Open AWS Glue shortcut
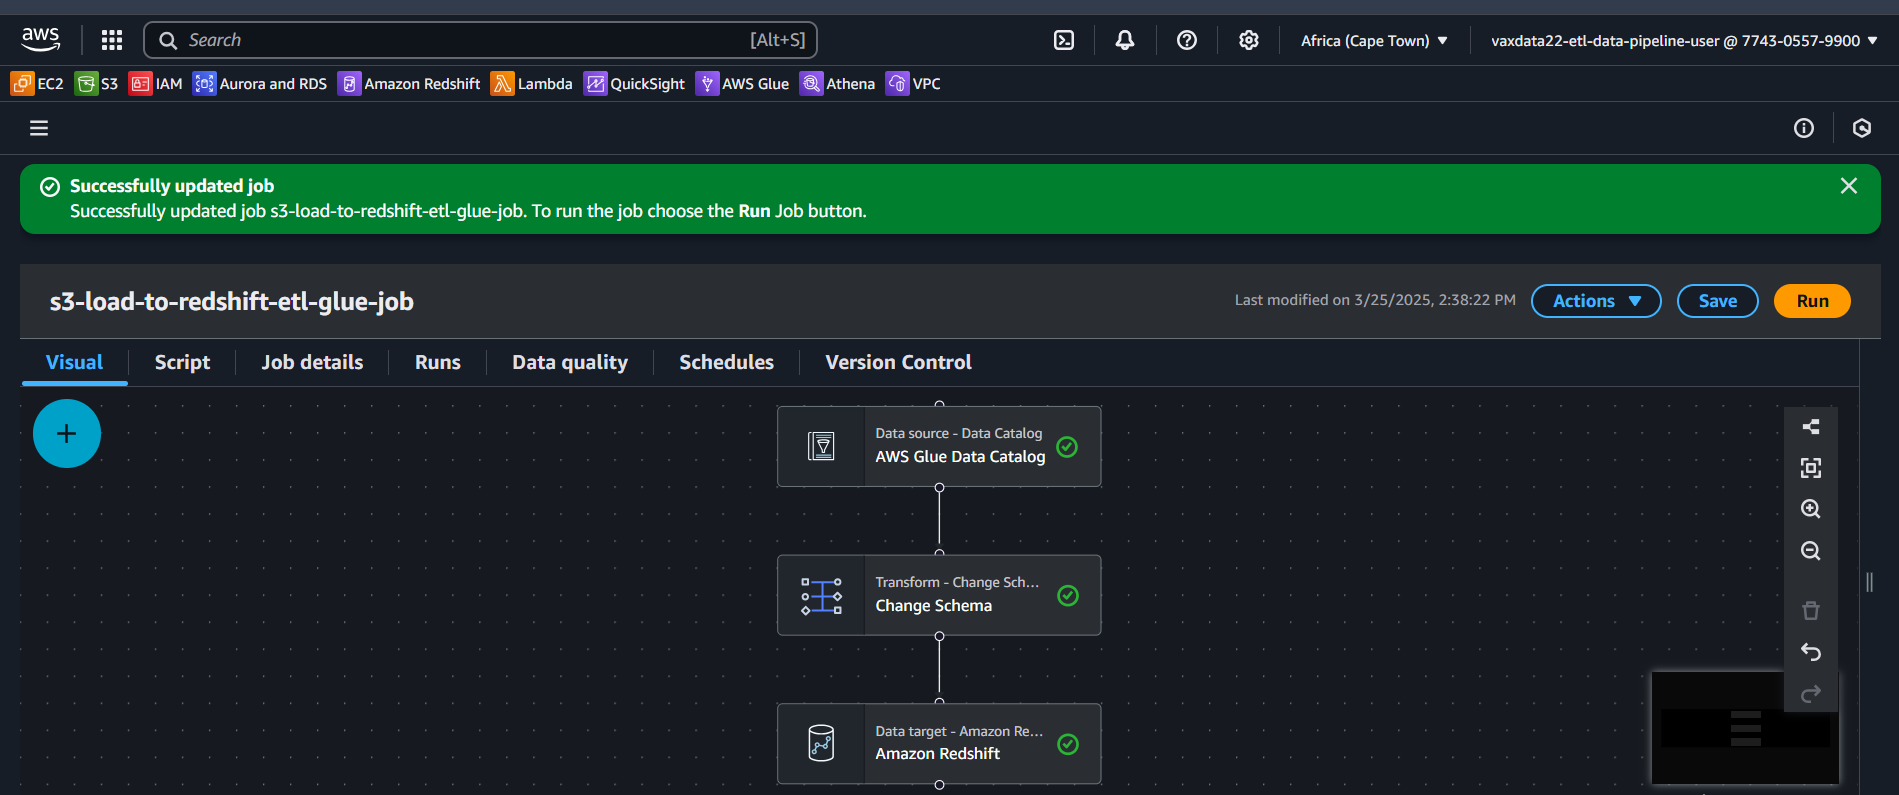1899x795 pixels. (743, 84)
